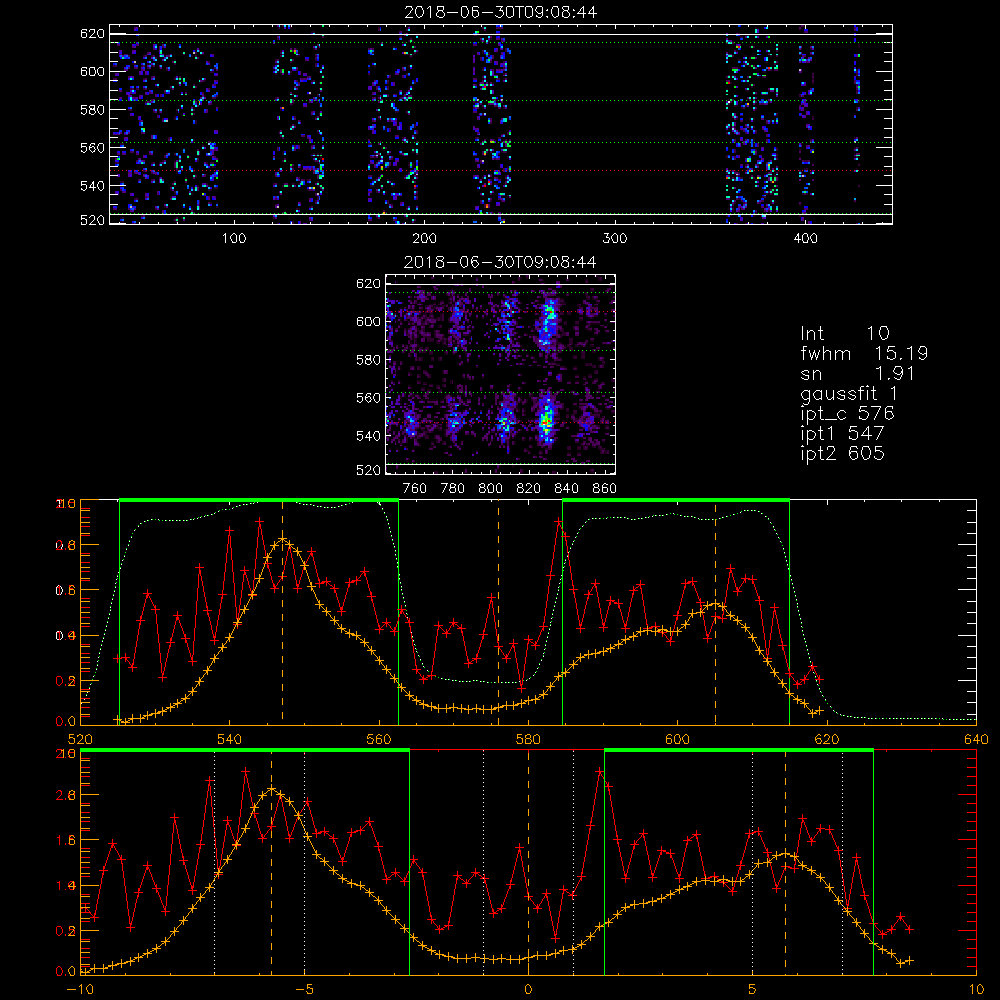
Task: Click x-axis label 800 under middle image
Action: [x=490, y=489]
